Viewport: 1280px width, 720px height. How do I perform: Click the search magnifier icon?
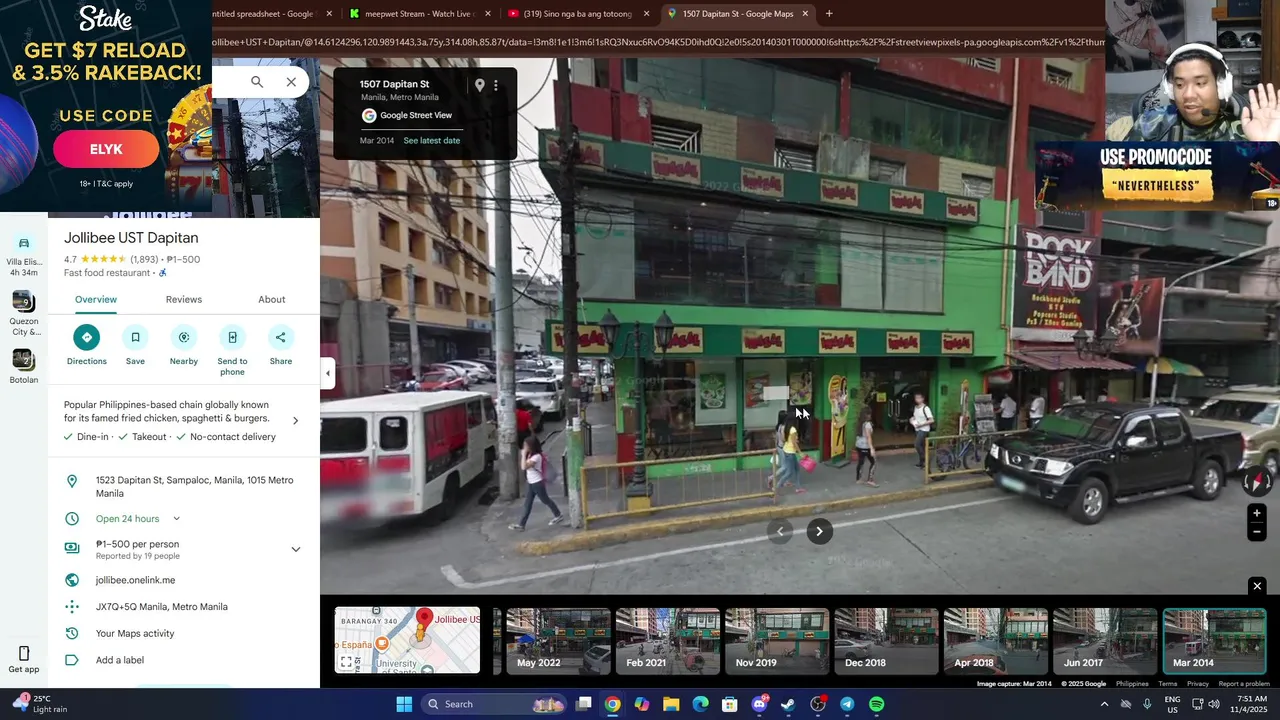(x=257, y=82)
